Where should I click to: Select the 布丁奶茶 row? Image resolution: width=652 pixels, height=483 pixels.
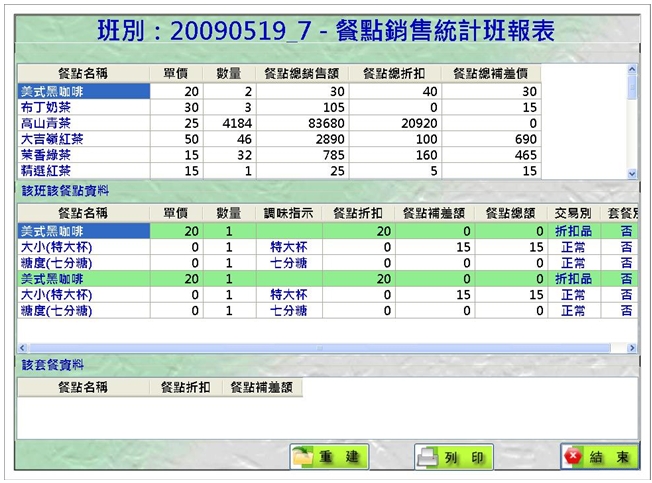tap(84, 107)
